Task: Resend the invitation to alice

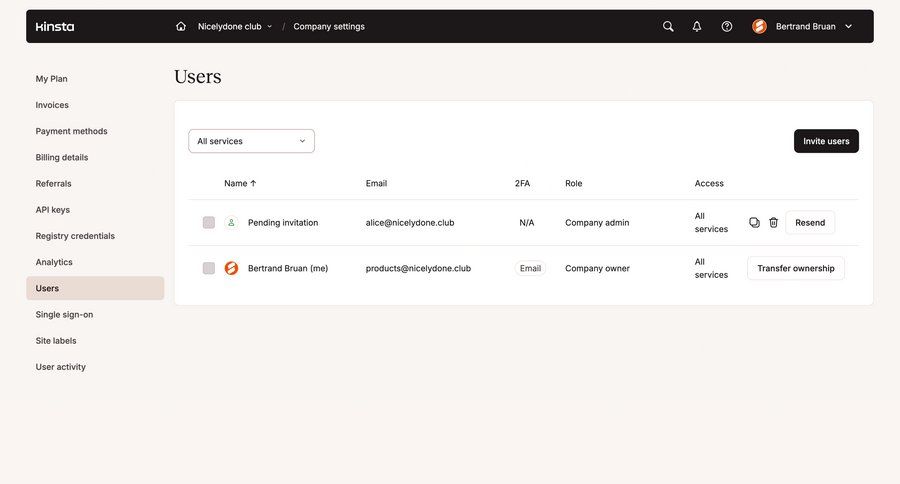Action: (810, 222)
